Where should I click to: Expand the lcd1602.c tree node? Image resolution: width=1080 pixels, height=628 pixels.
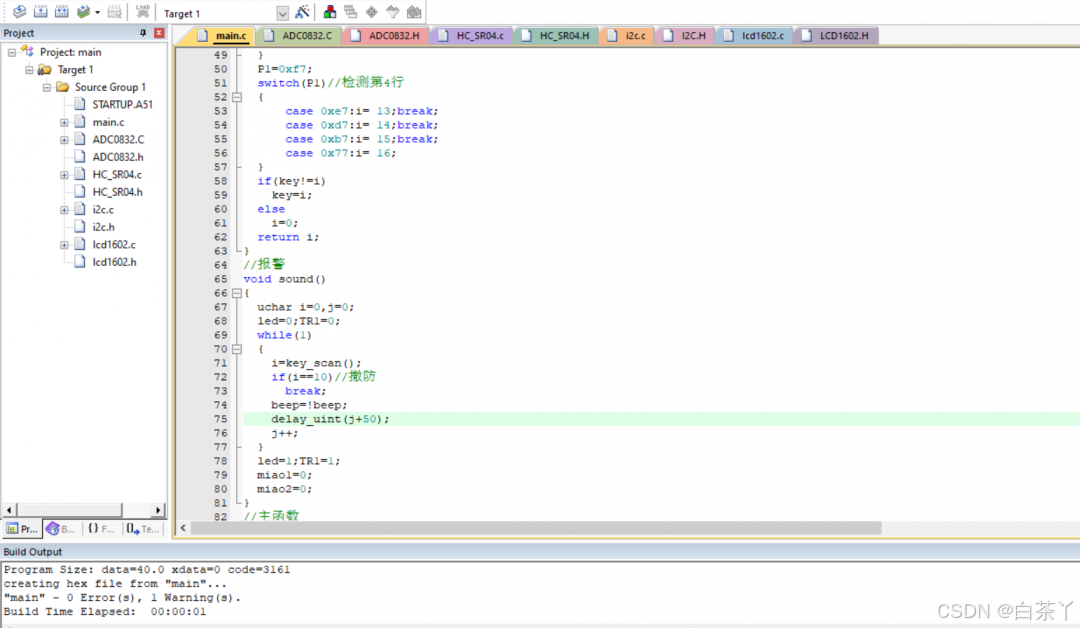pyautogui.click(x=64, y=245)
